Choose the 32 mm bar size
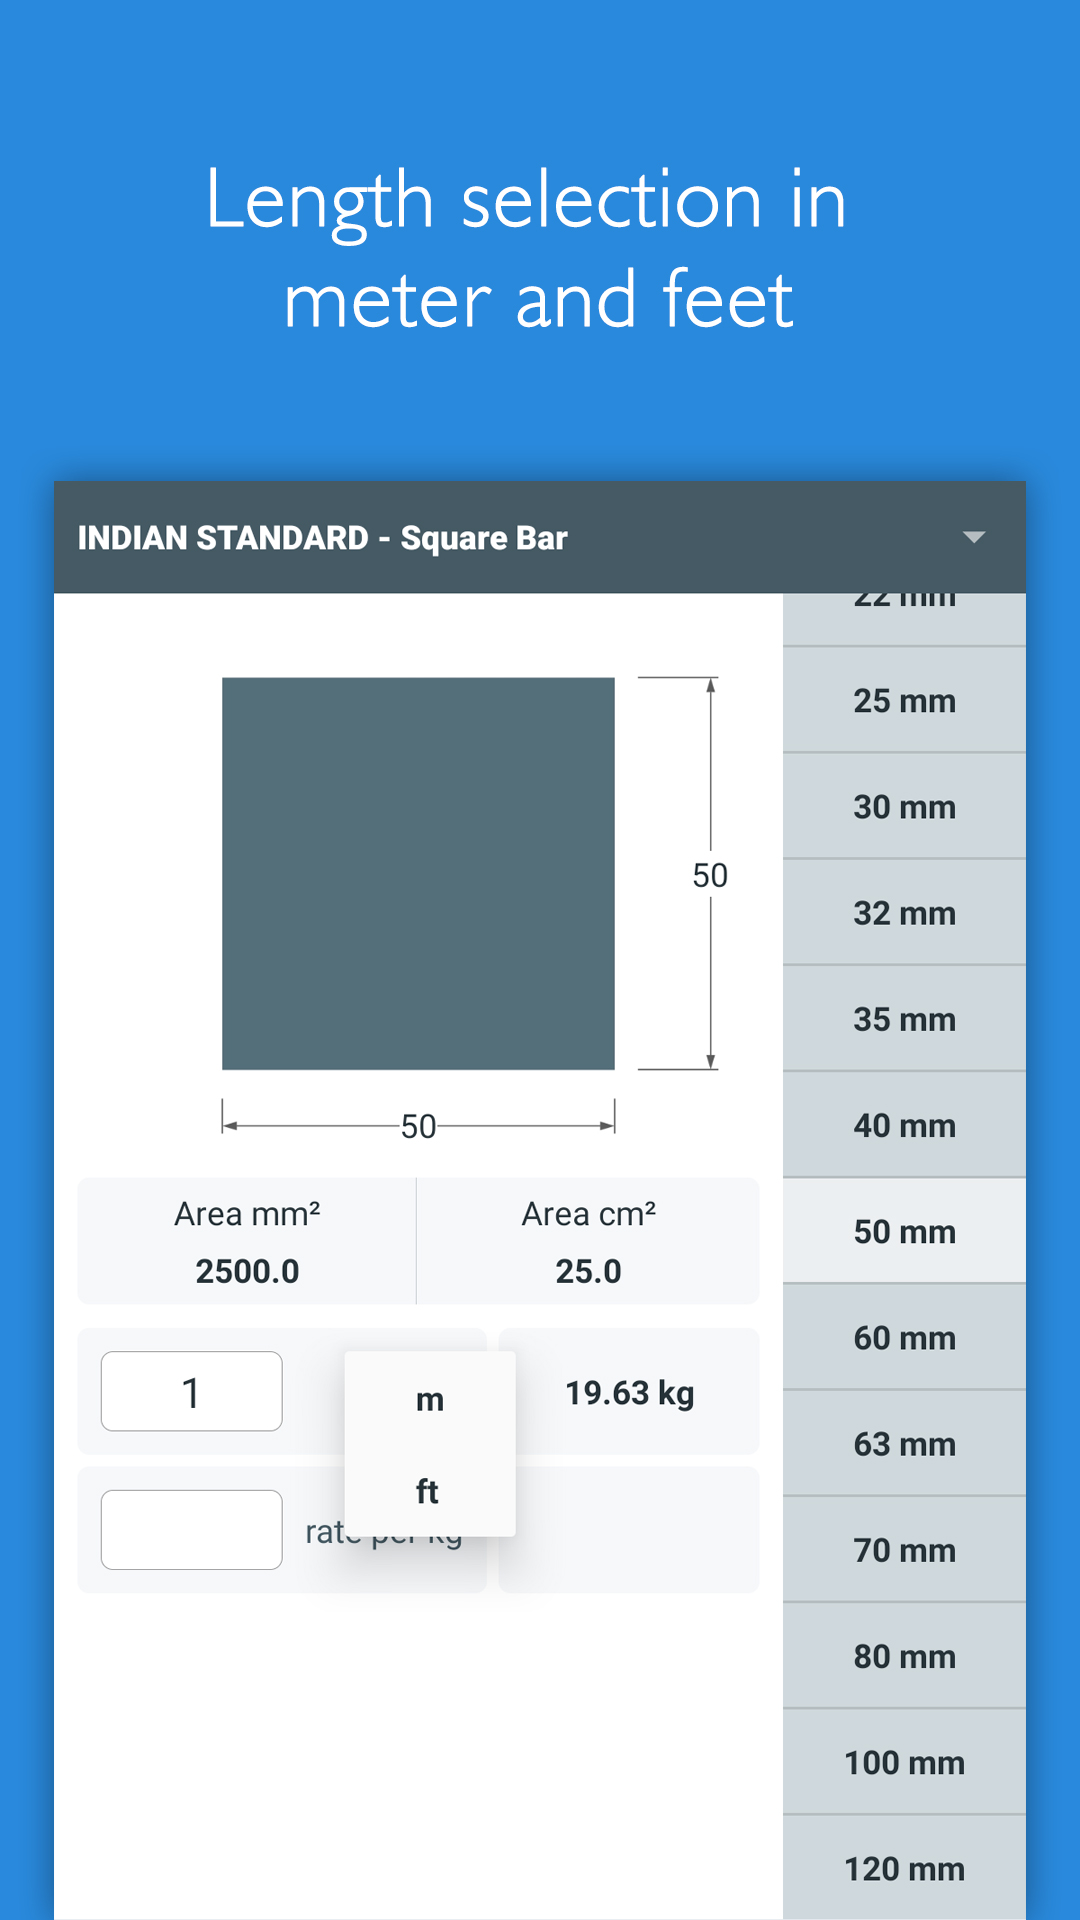 pos(903,913)
